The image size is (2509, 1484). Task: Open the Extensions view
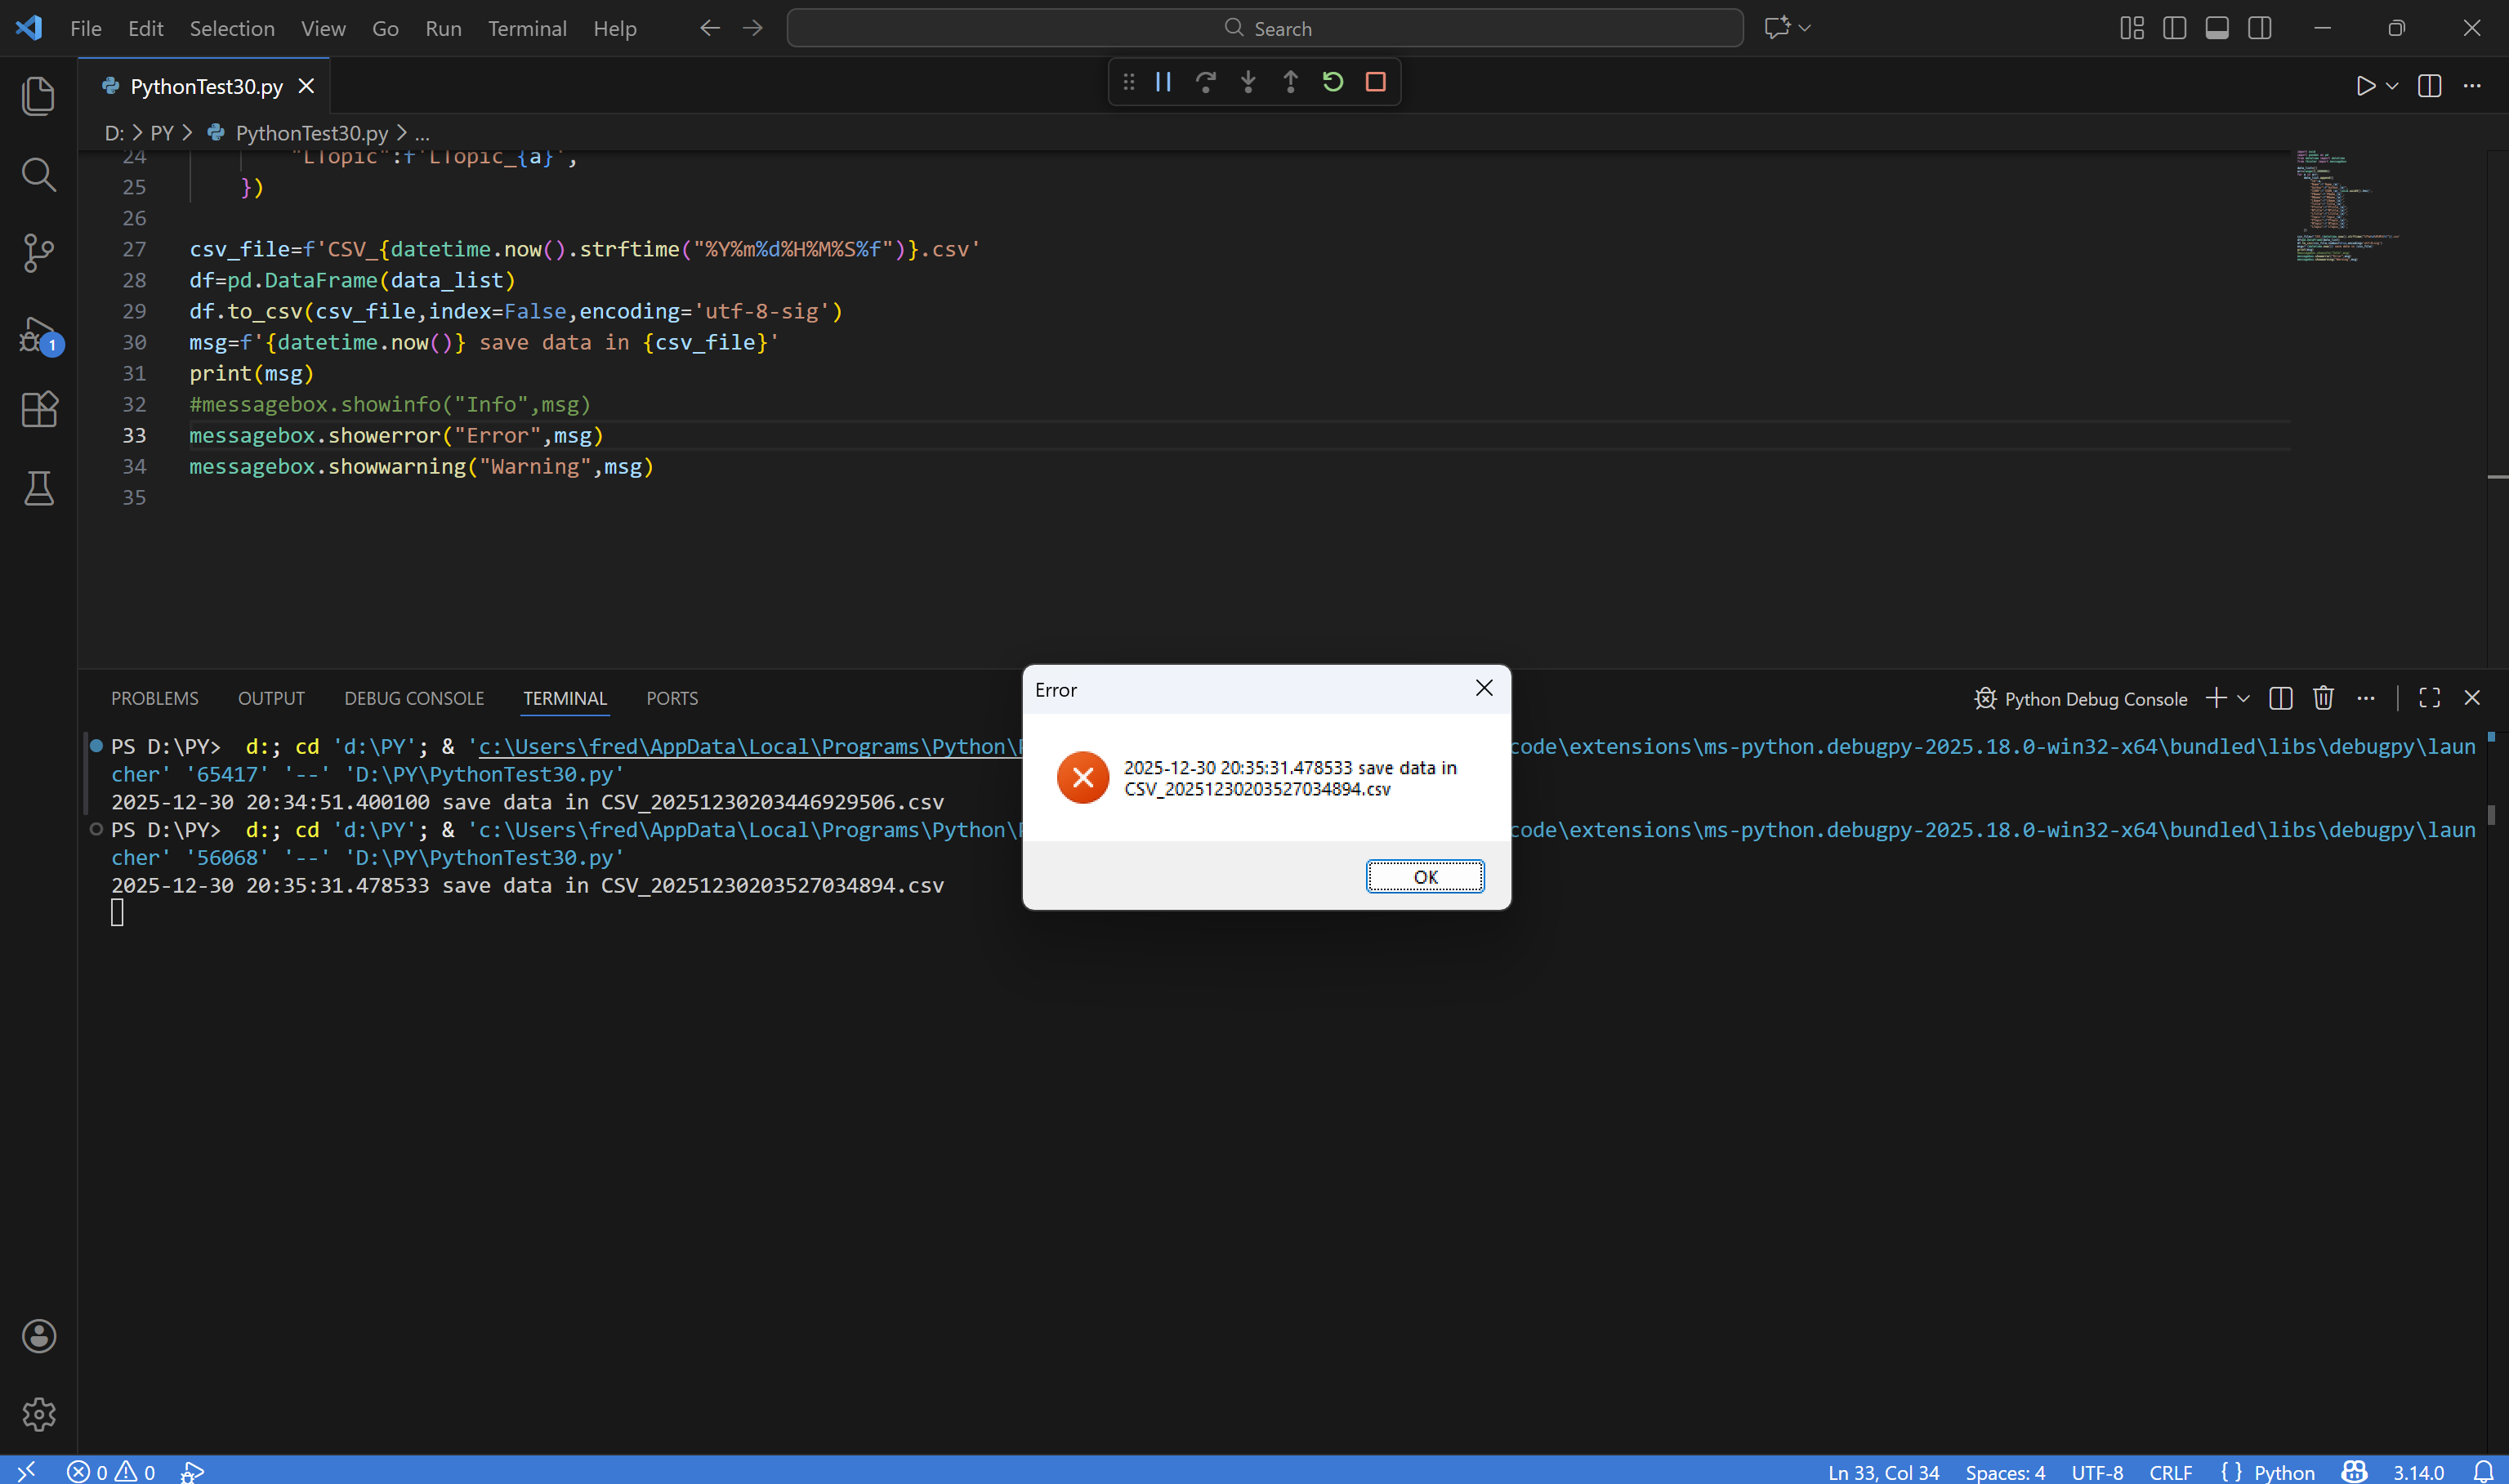click(x=38, y=409)
